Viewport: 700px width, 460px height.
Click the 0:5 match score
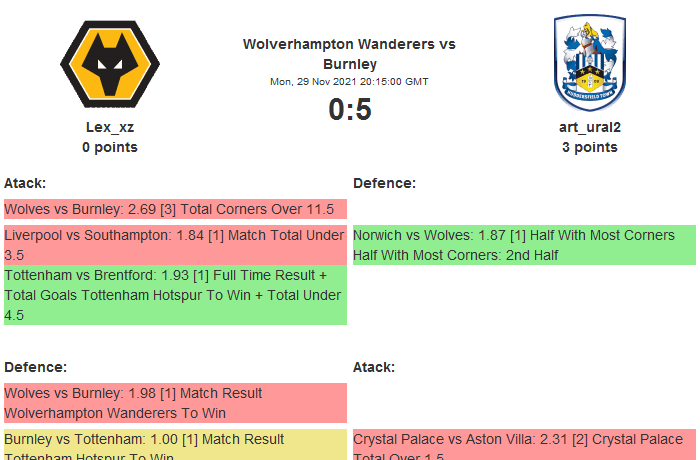[x=349, y=109]
